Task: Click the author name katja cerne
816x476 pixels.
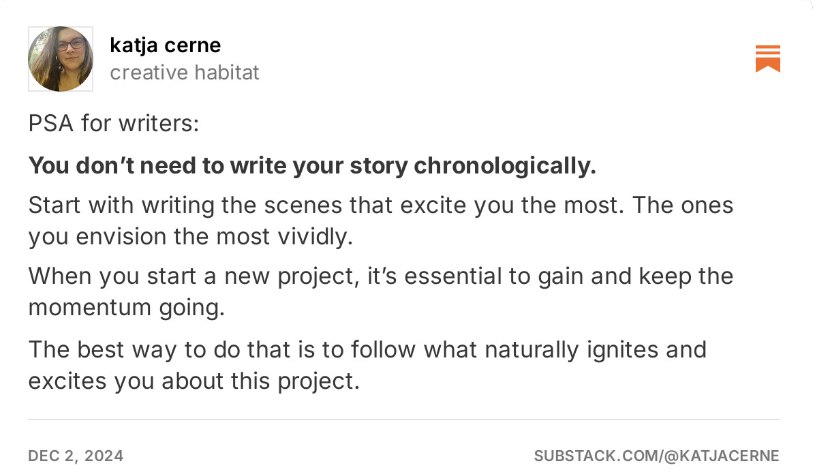Action: (x=165, y=45)
